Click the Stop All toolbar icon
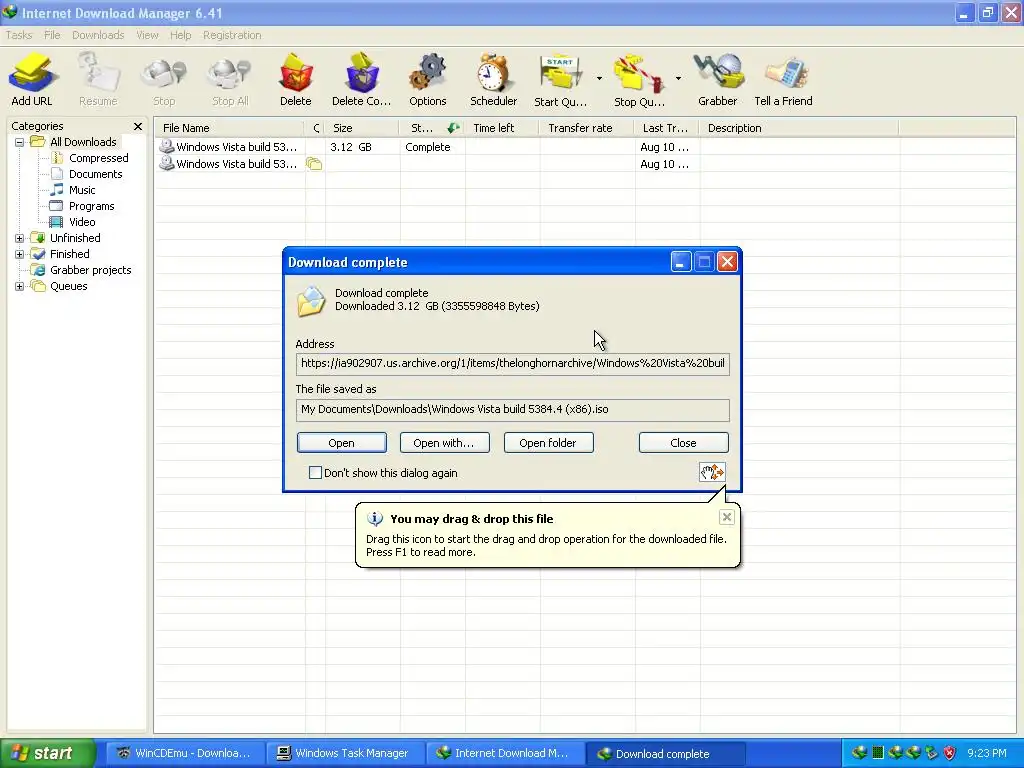The image size is (1024, 768). 230,80
